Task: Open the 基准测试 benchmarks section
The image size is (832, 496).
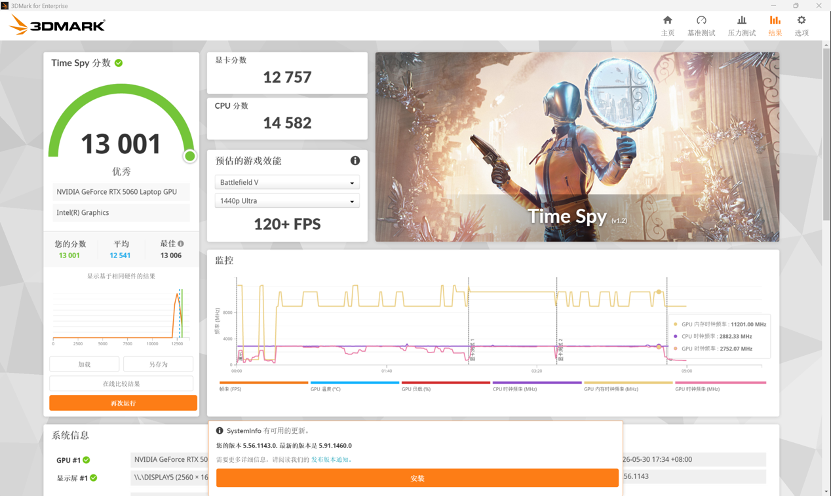Action: pyautogui.click(x=701, y=25)
